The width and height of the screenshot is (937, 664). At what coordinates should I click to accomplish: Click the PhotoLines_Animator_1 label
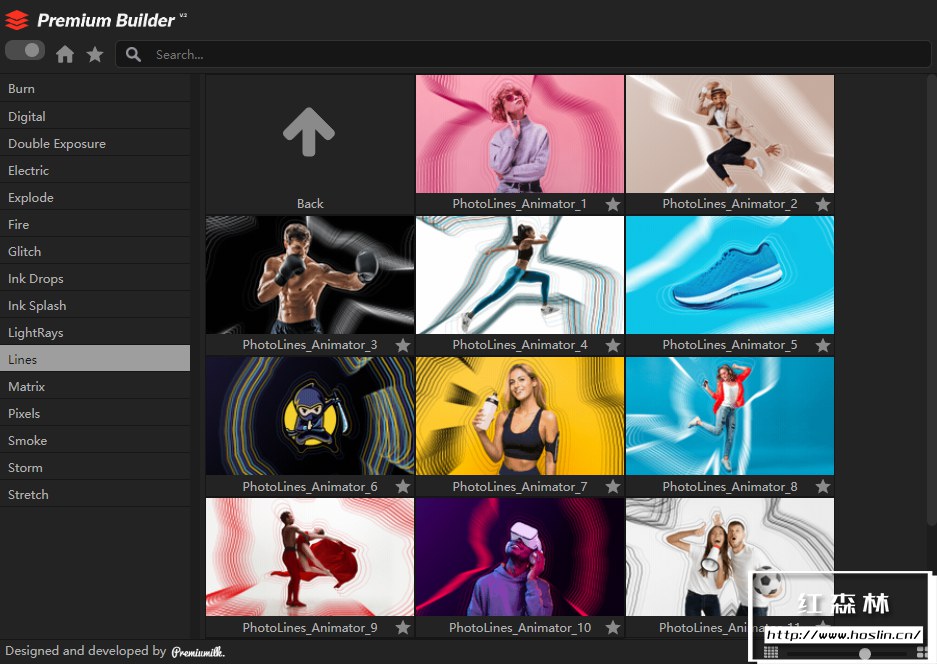[519, 204]
